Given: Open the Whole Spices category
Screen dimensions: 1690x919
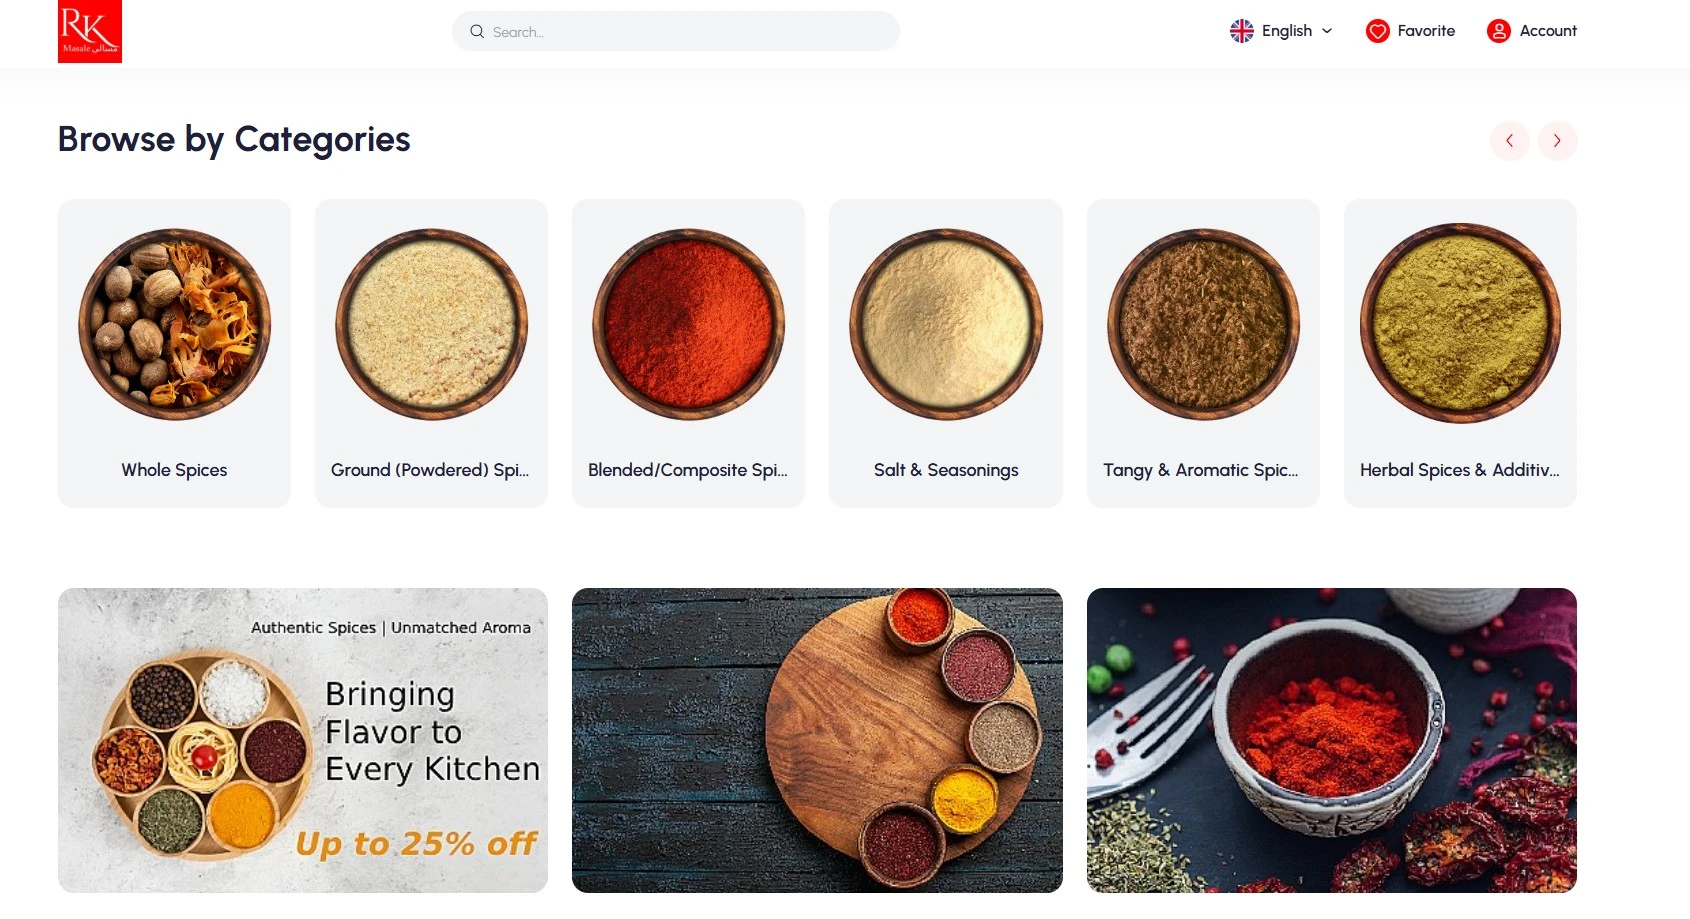Looking at the screenshot, I should click(x=174, y=353).
